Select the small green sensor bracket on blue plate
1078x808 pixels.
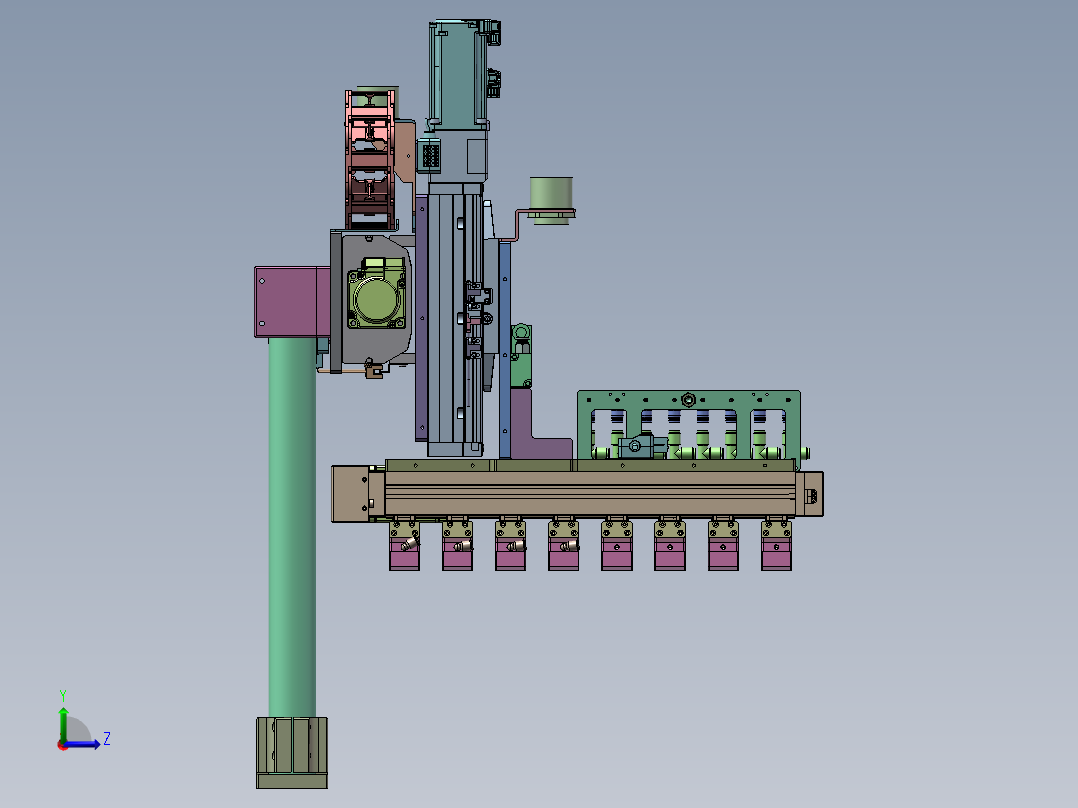point(521,356)
